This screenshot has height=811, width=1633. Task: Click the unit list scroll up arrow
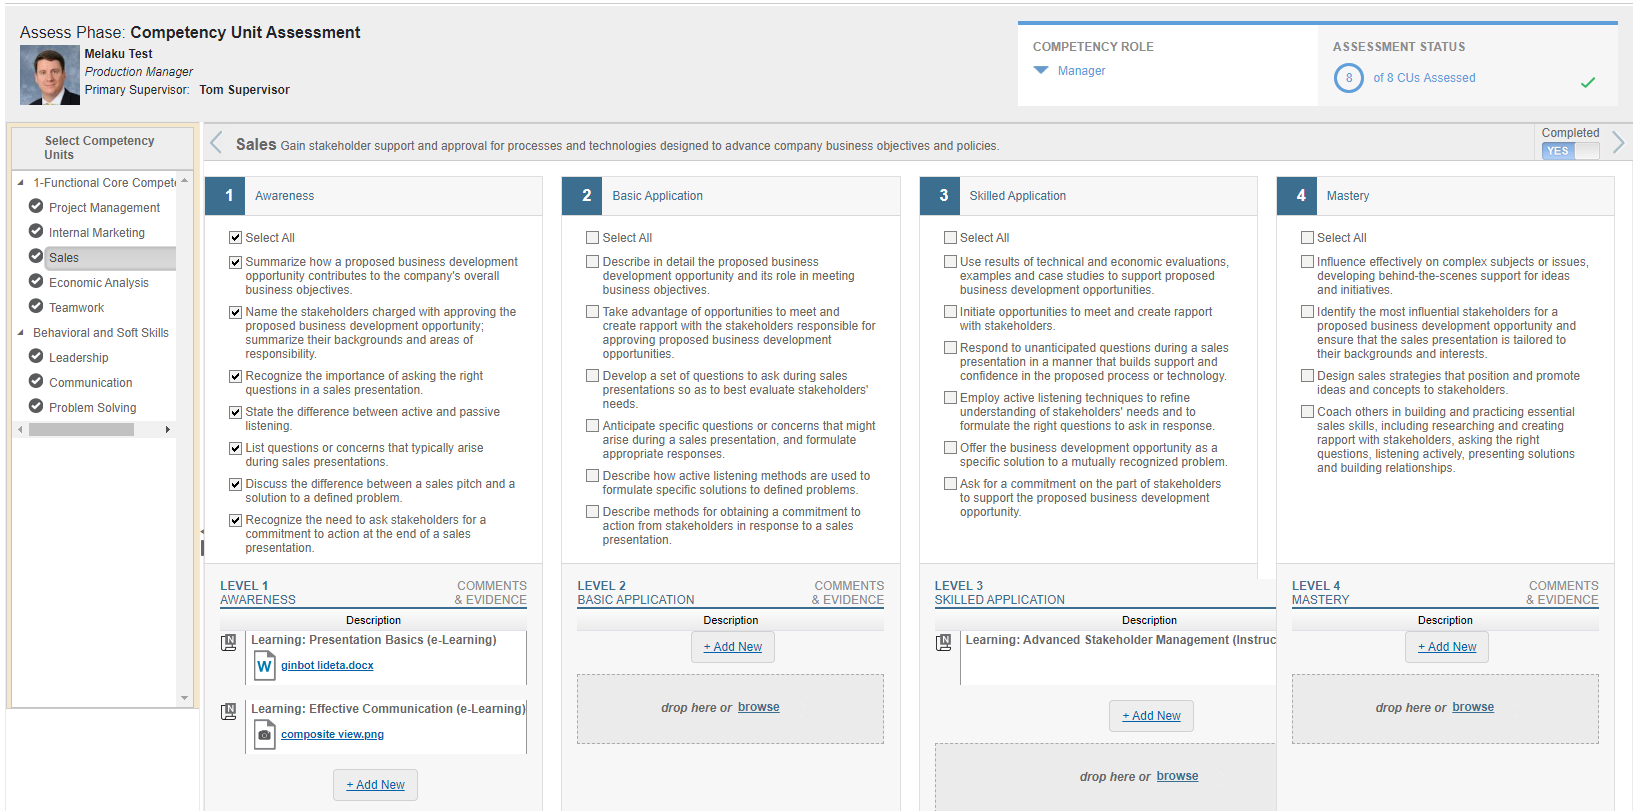click(184, 180)
